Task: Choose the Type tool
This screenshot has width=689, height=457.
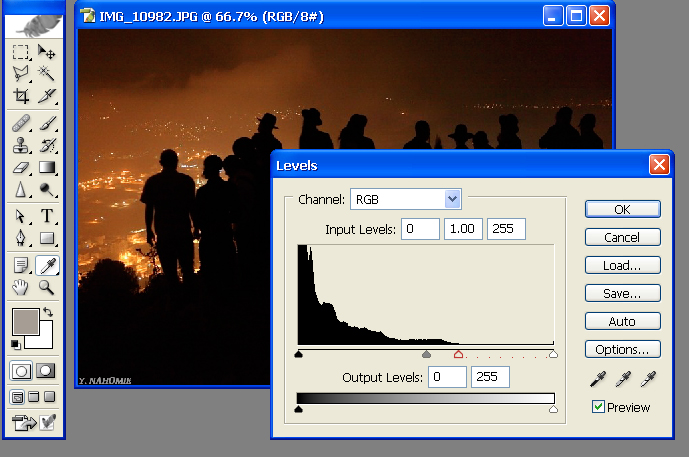Action: [x=46, y=216]
